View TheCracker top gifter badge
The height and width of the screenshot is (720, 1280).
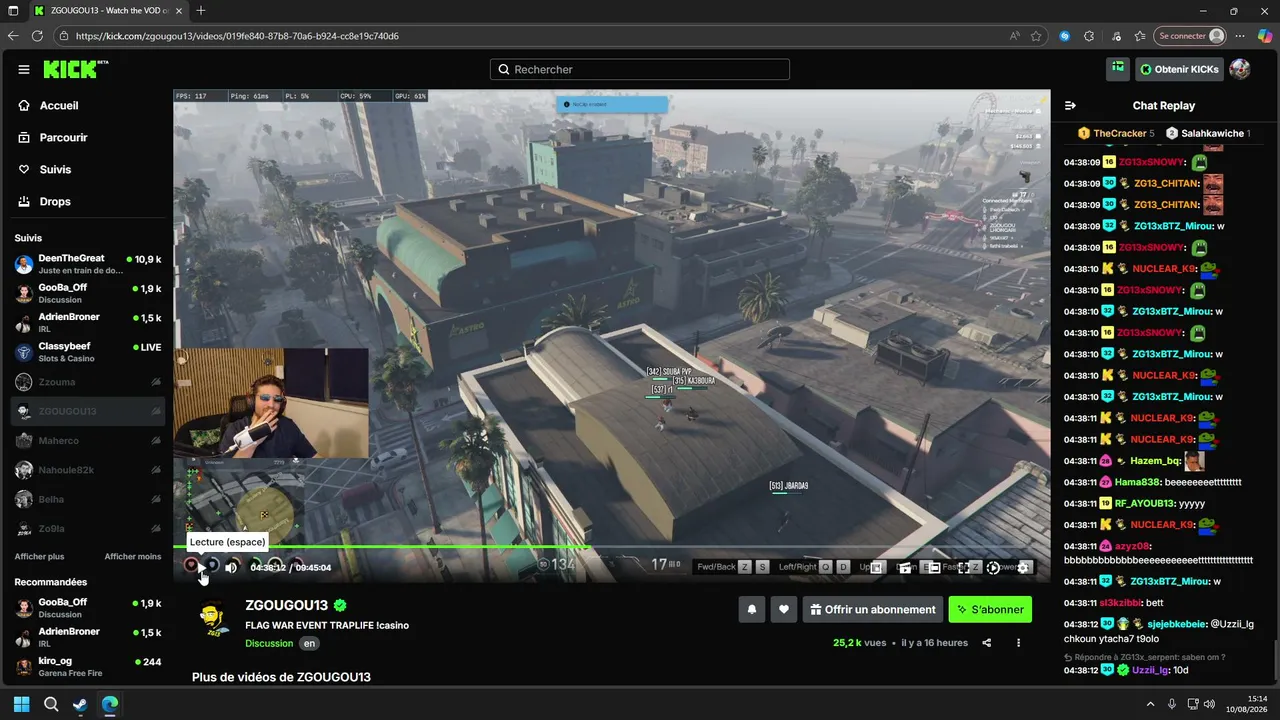coord(1116,133)
